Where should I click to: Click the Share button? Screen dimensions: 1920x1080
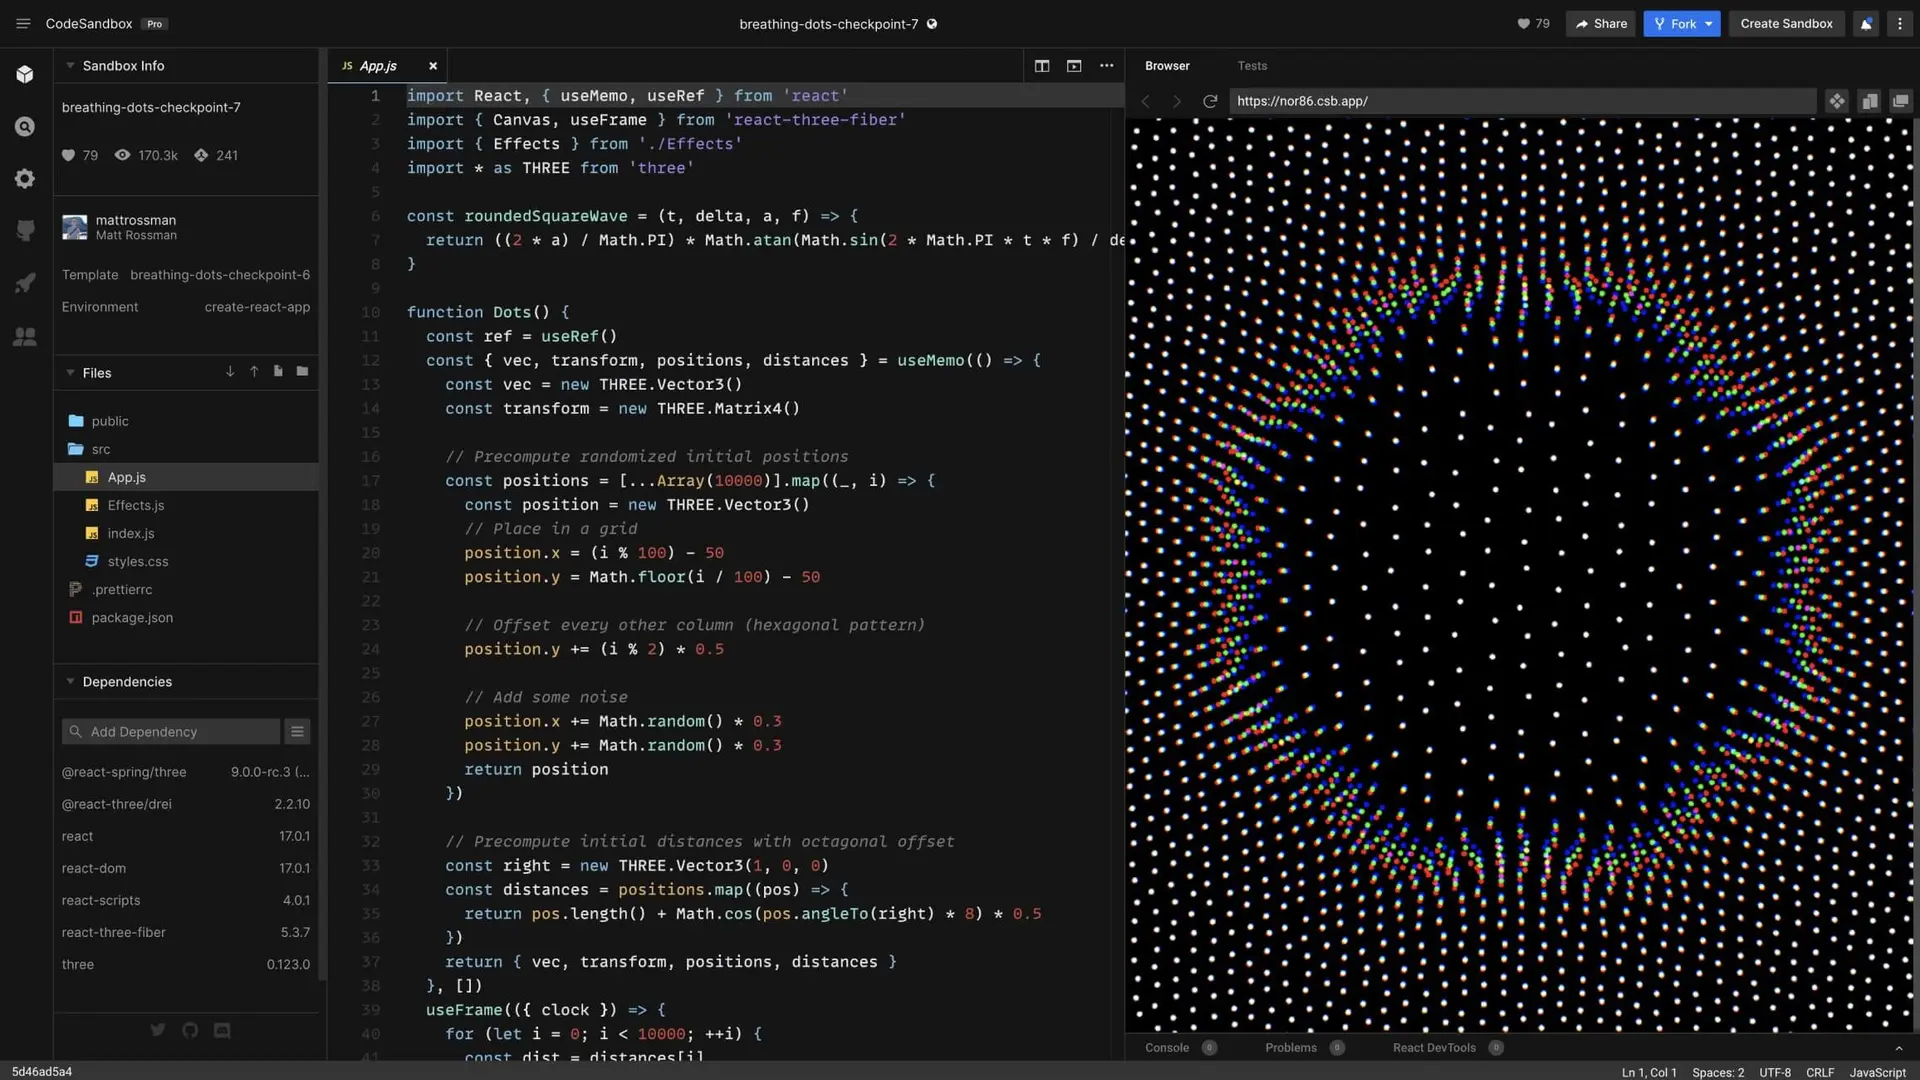point(1601,24)
